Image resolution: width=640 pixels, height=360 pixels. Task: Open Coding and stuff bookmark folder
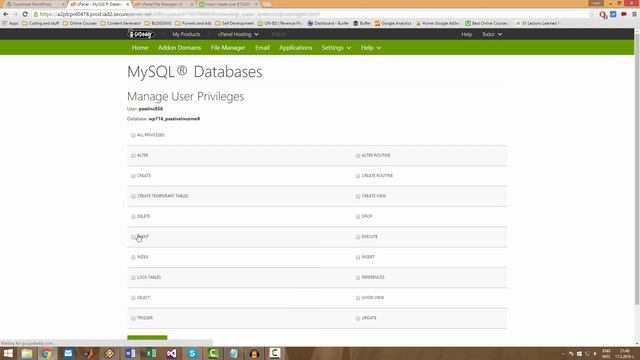(41, 23)
